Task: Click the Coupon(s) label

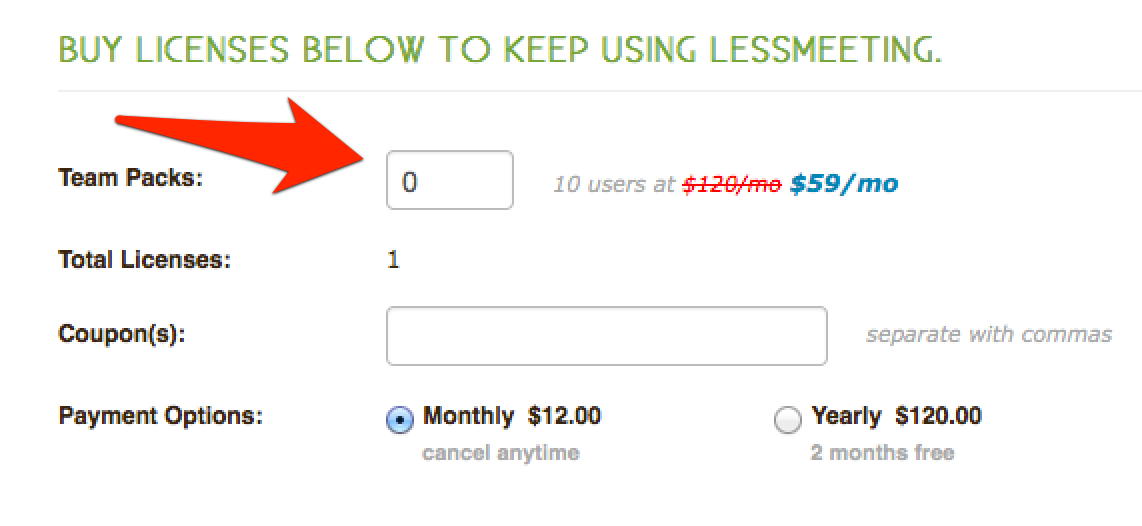Action: pyautogui.click(x=122, y=335)
